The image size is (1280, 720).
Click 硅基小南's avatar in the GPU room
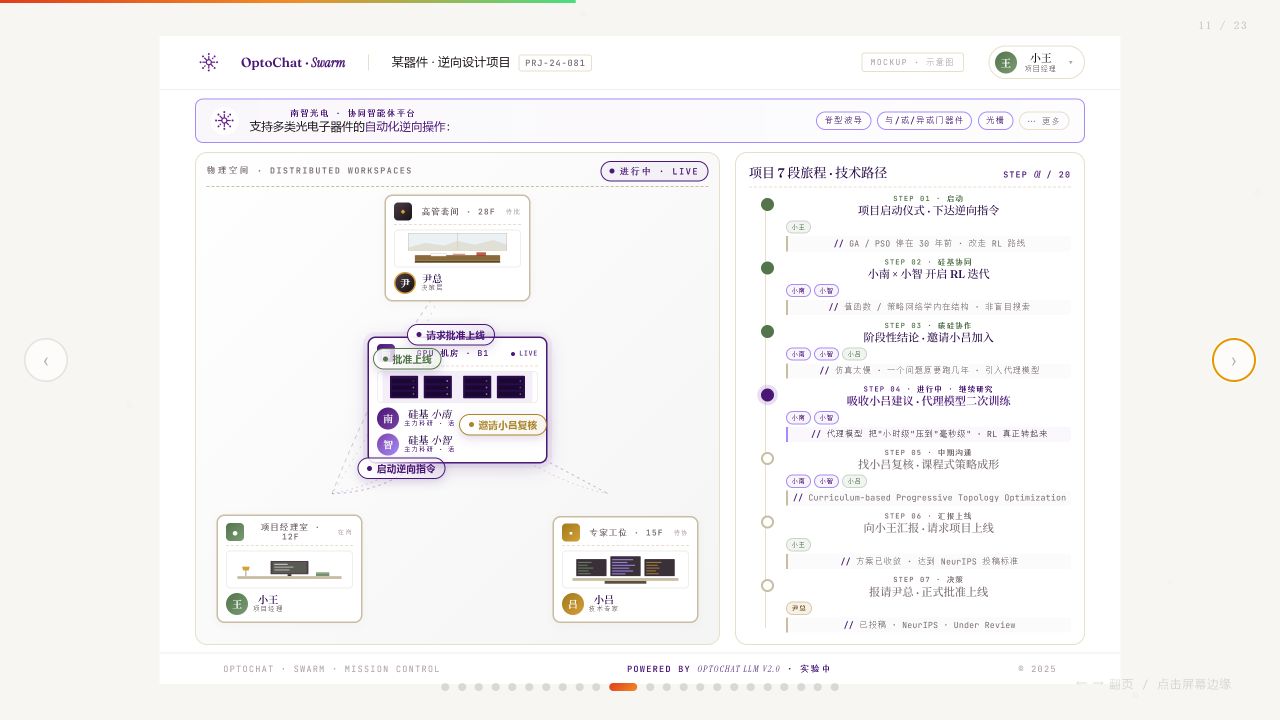pyautogui.click(x=388, y=419)
